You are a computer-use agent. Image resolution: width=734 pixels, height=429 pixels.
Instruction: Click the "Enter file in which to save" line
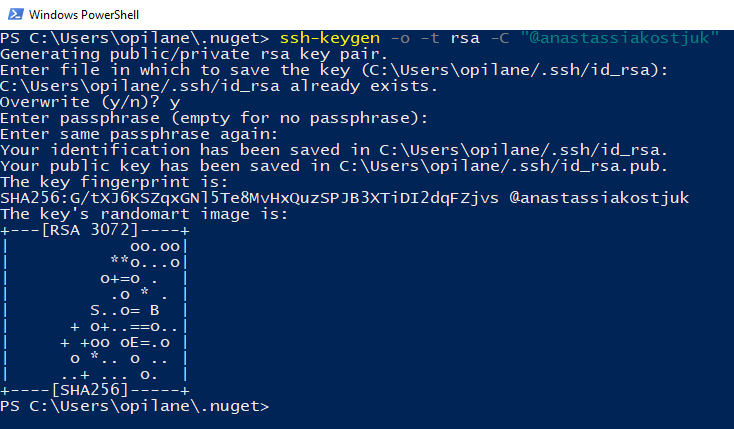334,70
